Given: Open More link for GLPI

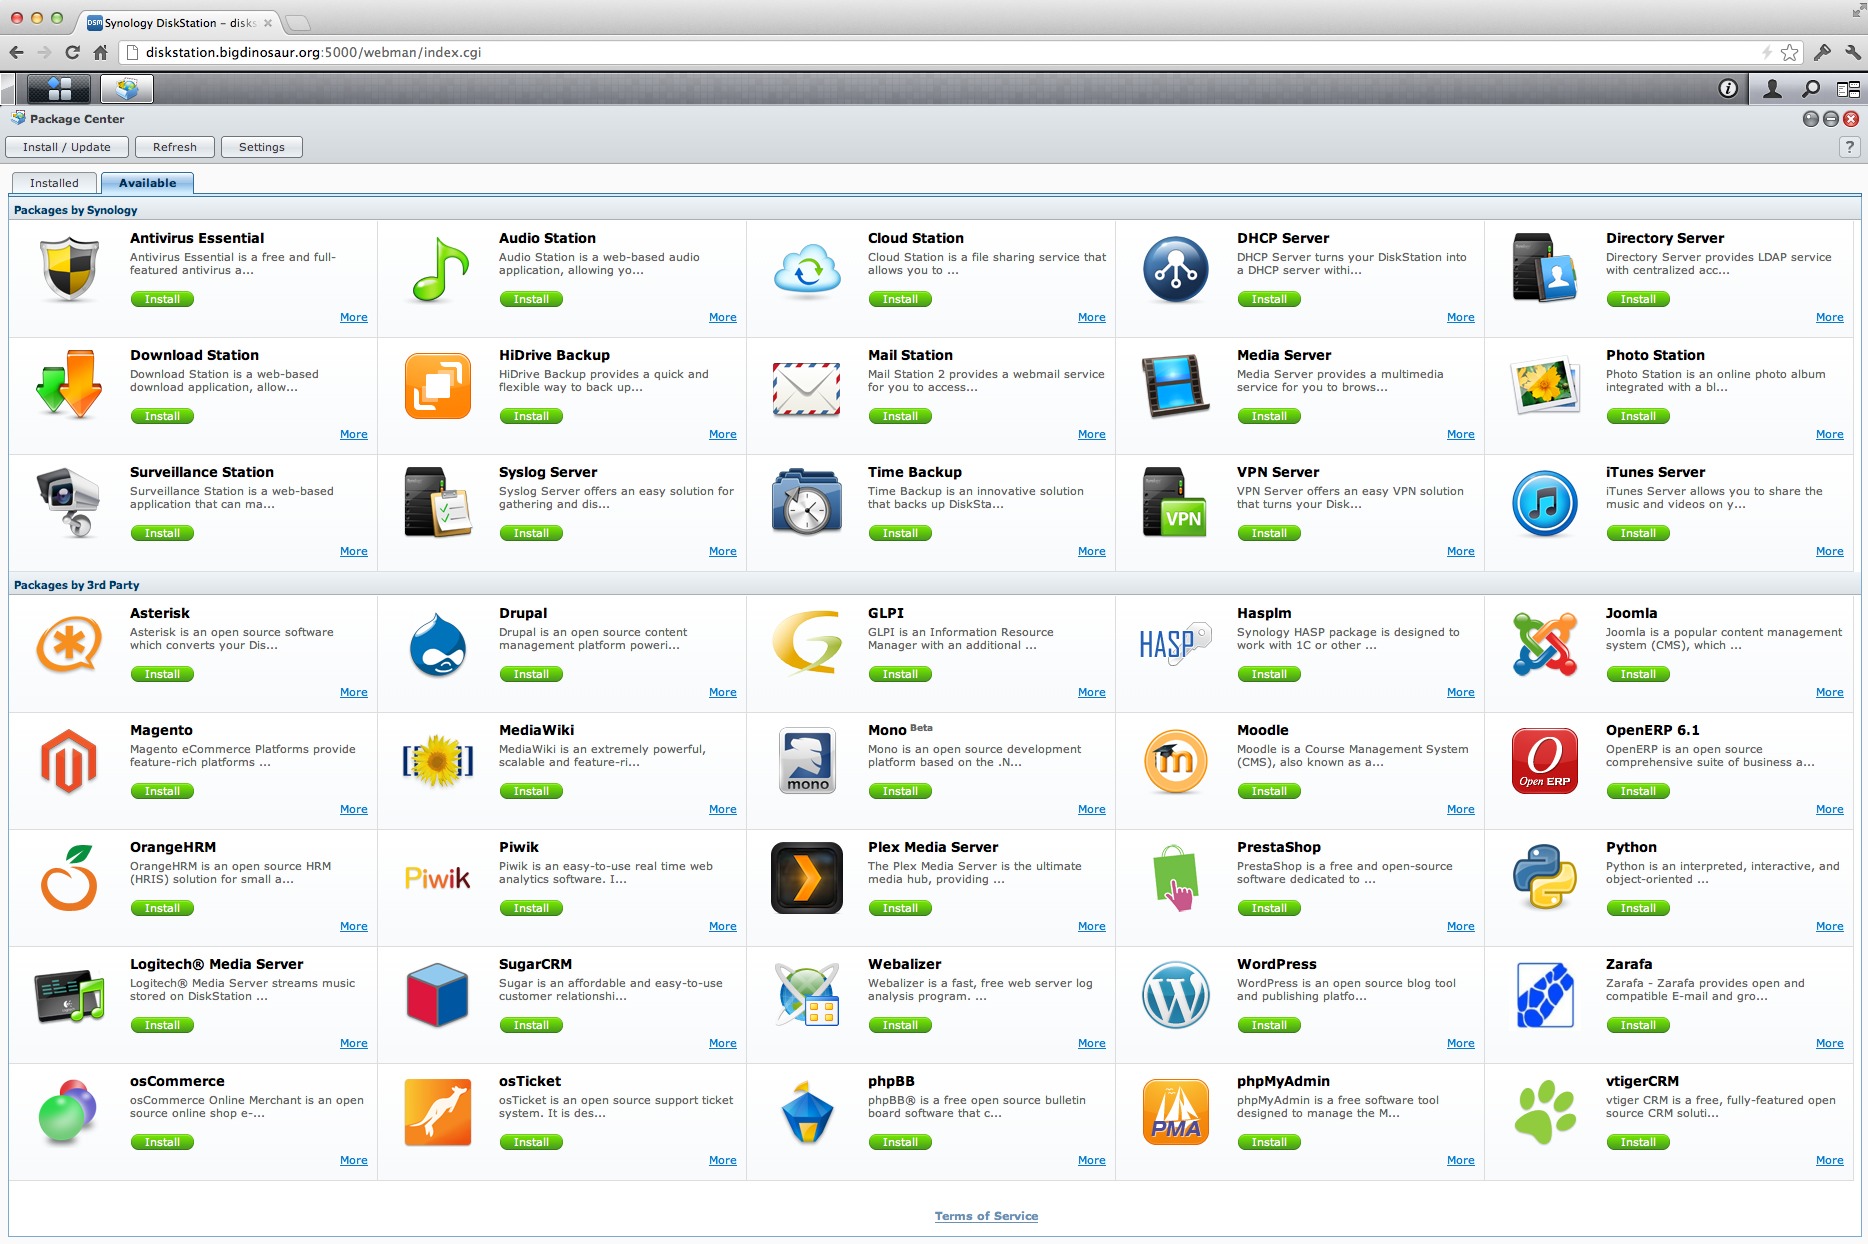Looking at the screenshot, I should point(1092,692).
